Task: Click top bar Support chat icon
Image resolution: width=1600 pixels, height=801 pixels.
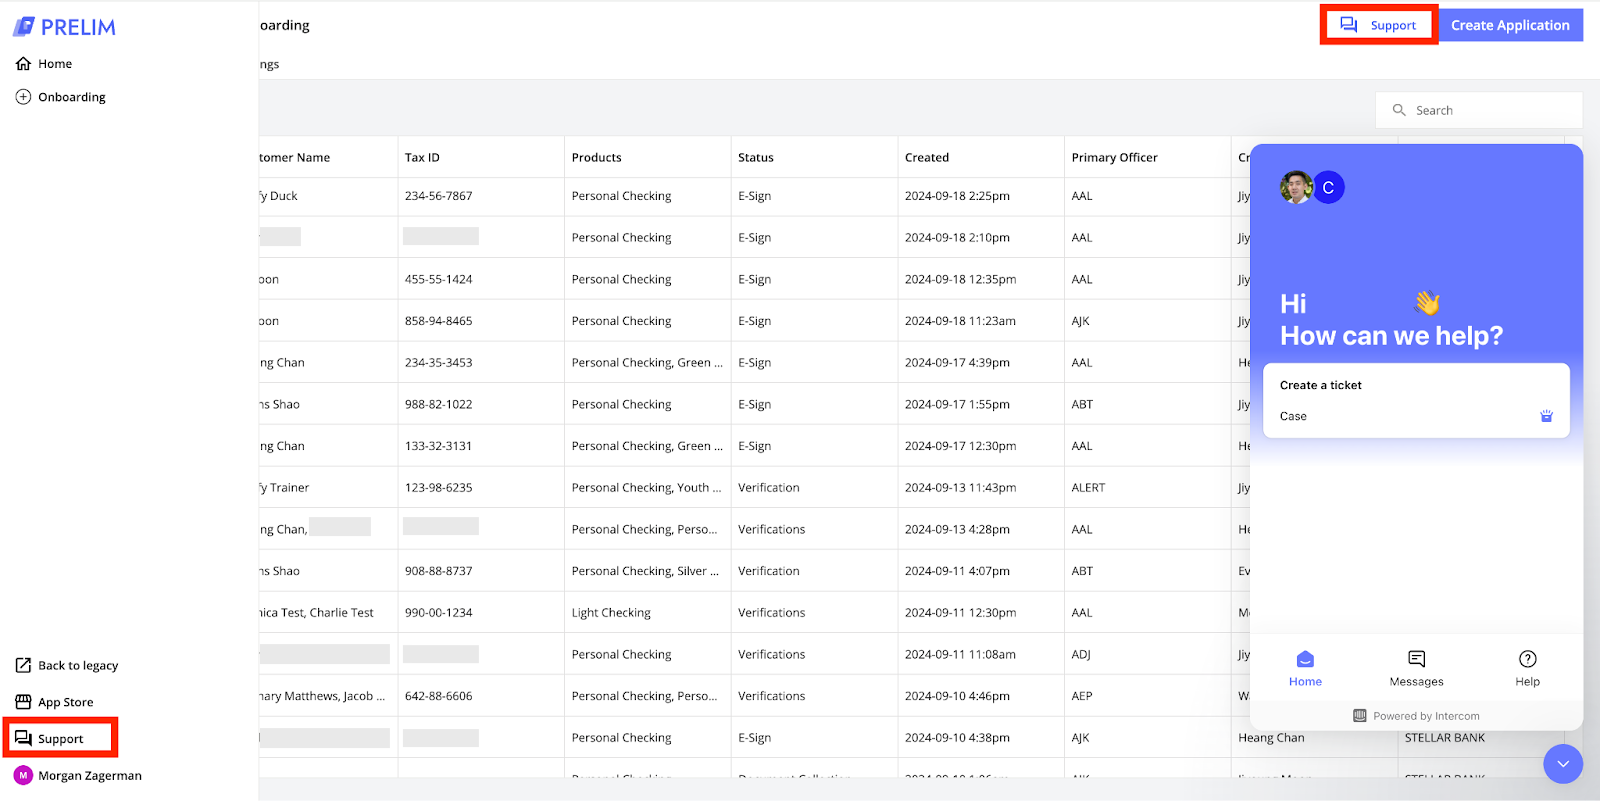Action: [1349, 25]
